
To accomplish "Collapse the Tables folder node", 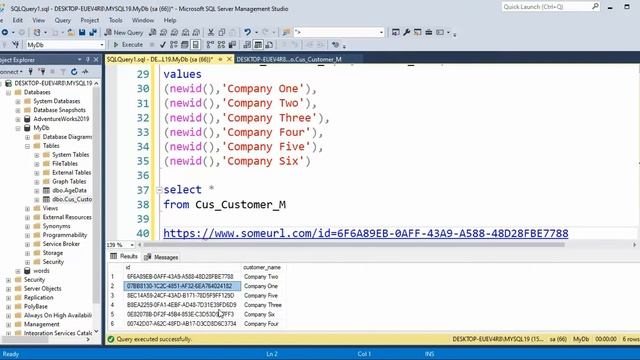I will point(27,146).
